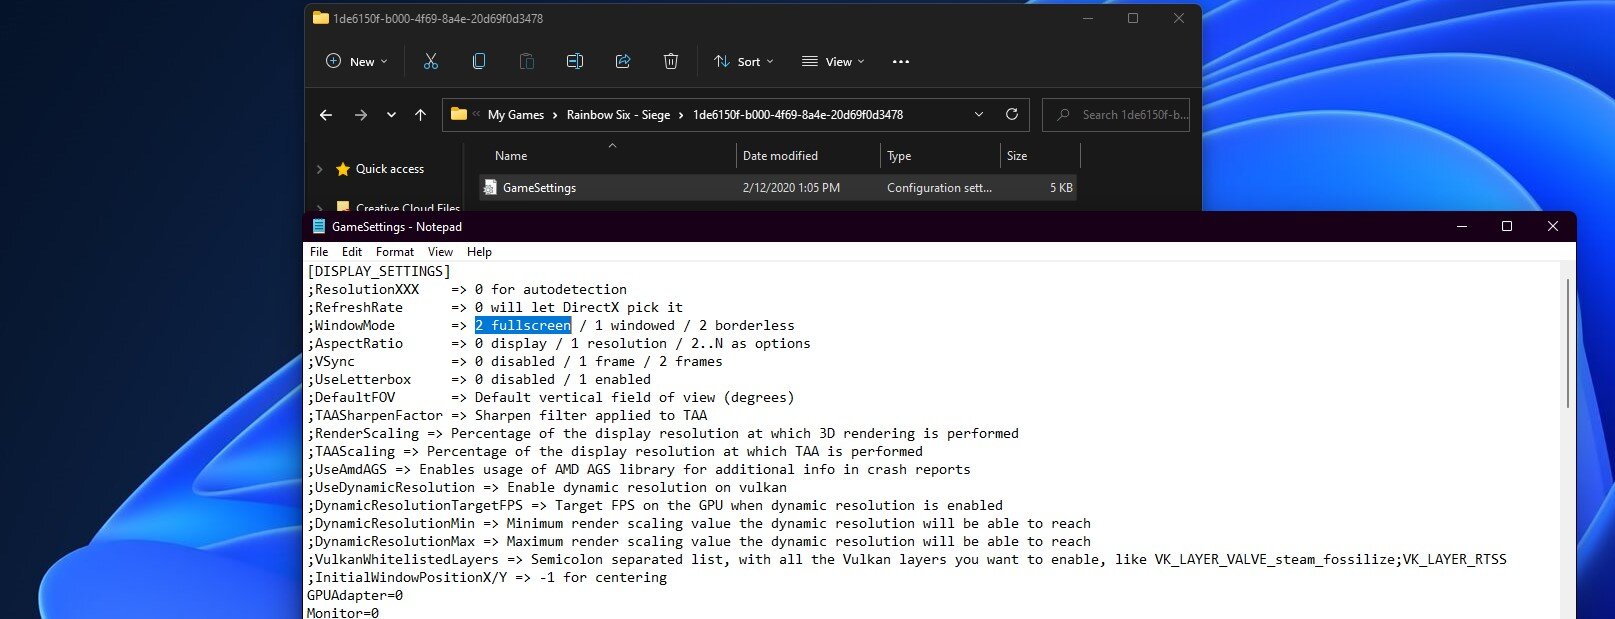Image resolution: width=1615 pixels, height=619 pixels.
Task: Expand the Quick access tree node
Action: [x=320, y=169]
